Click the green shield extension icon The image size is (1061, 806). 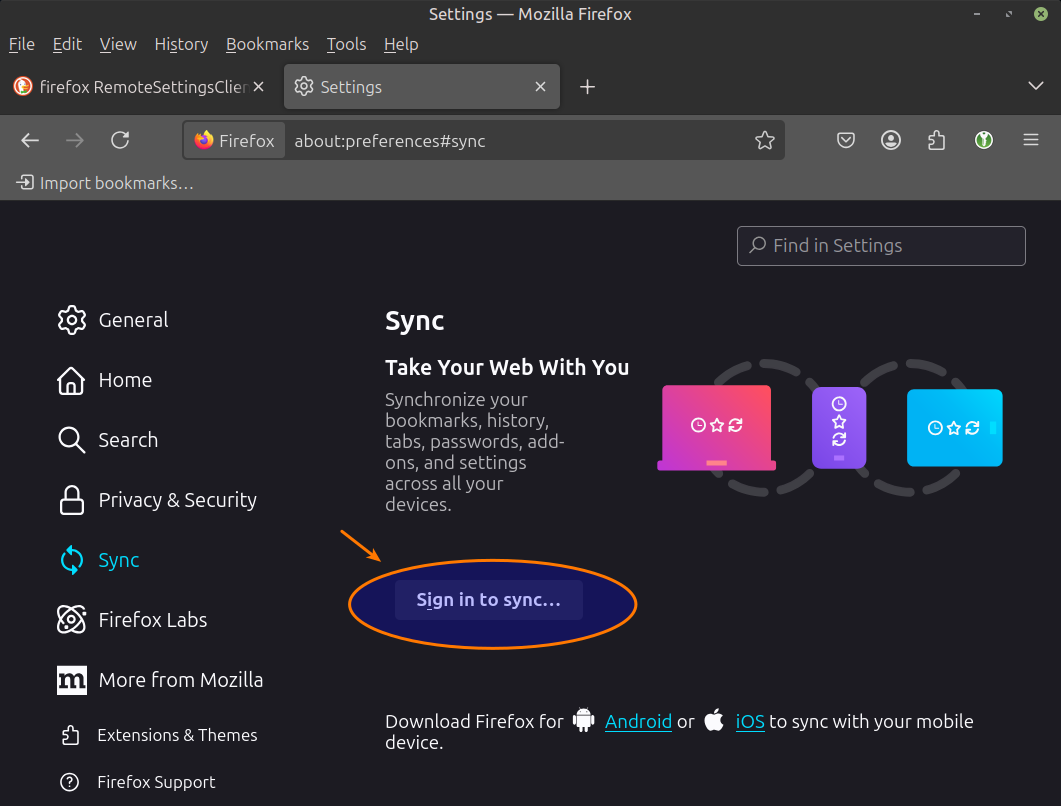pyautogui.click(x=984, y=141)
